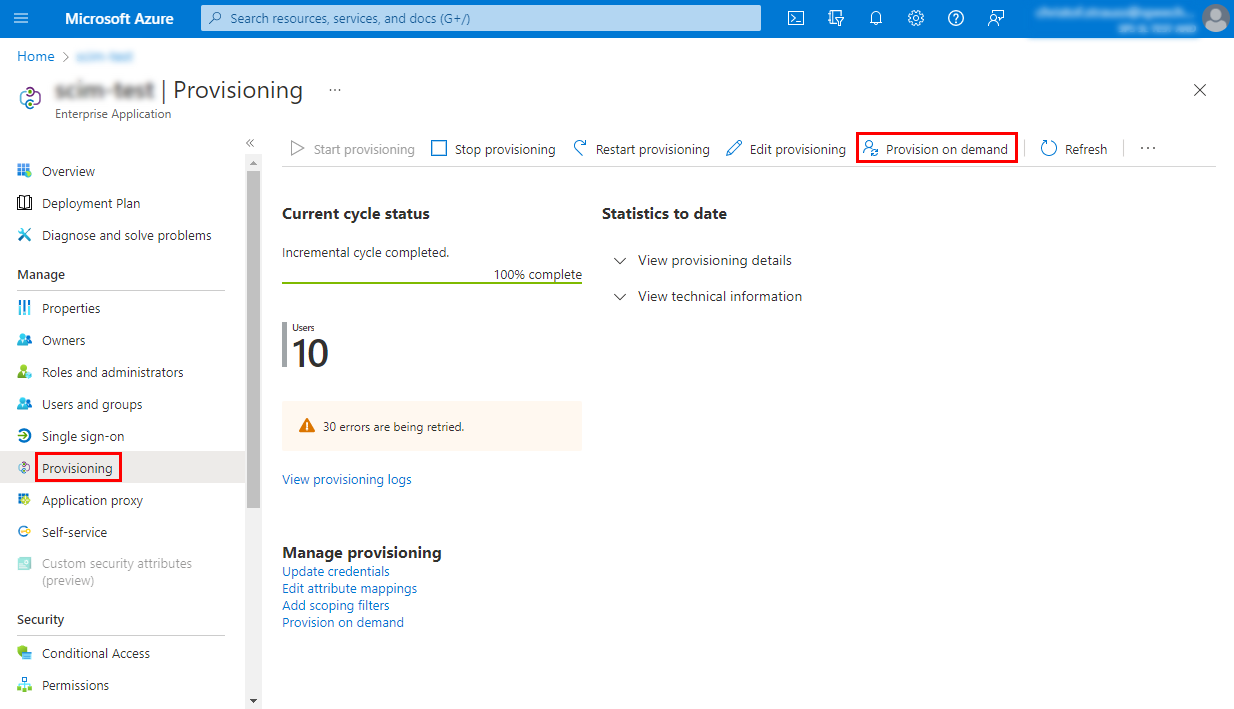Open the feedback icon in header
This screenshot has height=709, width=1234.
996,18
